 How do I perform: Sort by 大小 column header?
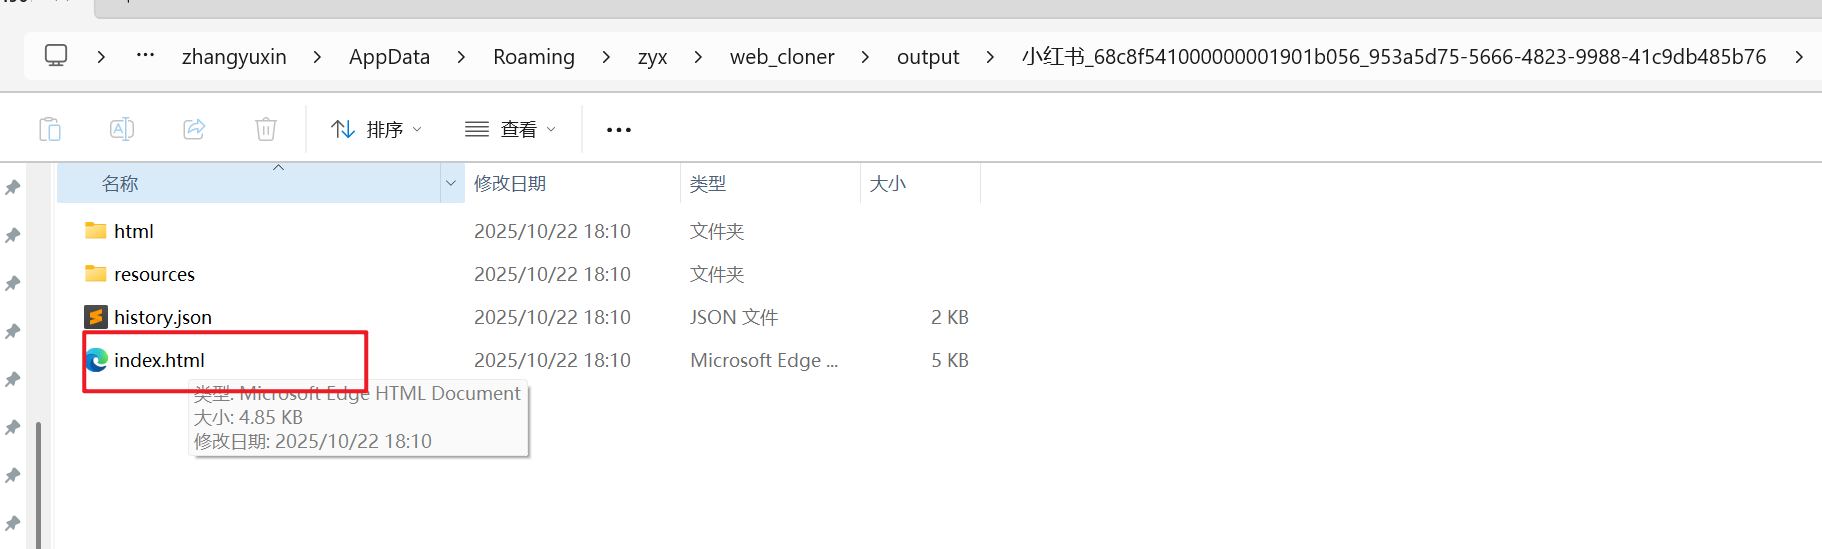[888, 183]
